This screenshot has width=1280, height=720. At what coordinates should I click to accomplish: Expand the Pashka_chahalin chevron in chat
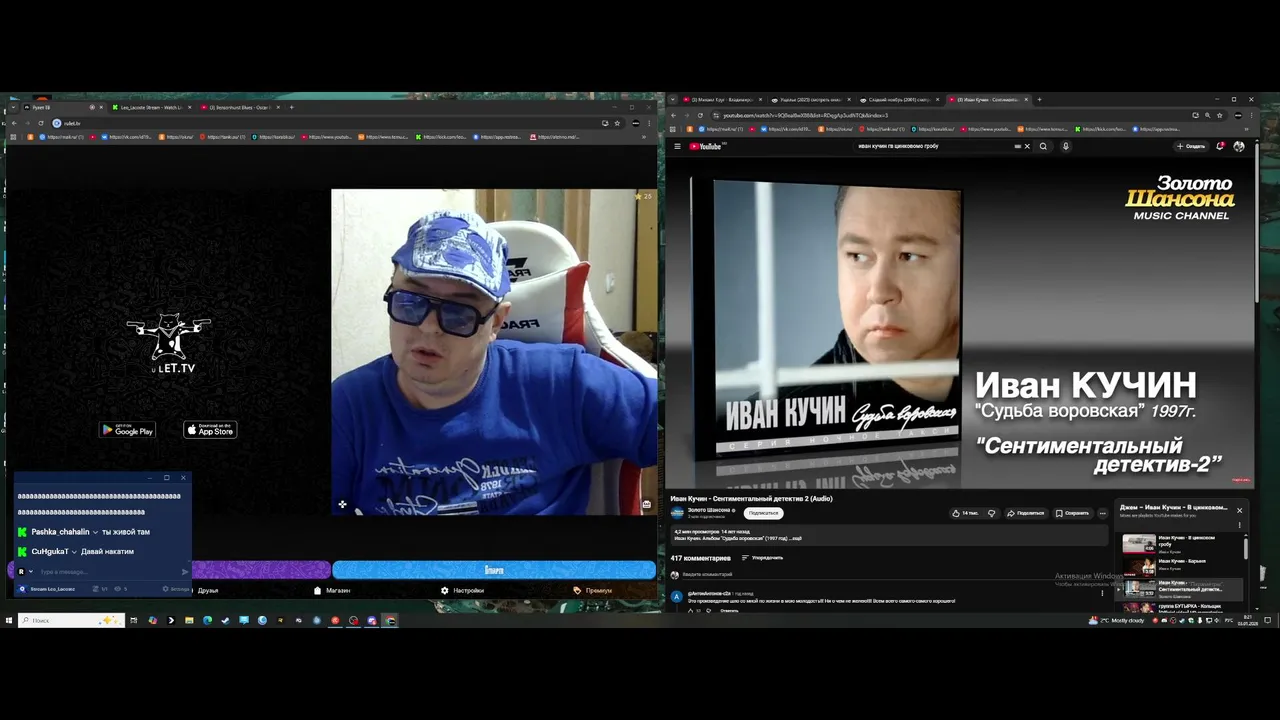pyautogui.click(x=95, y=532)
